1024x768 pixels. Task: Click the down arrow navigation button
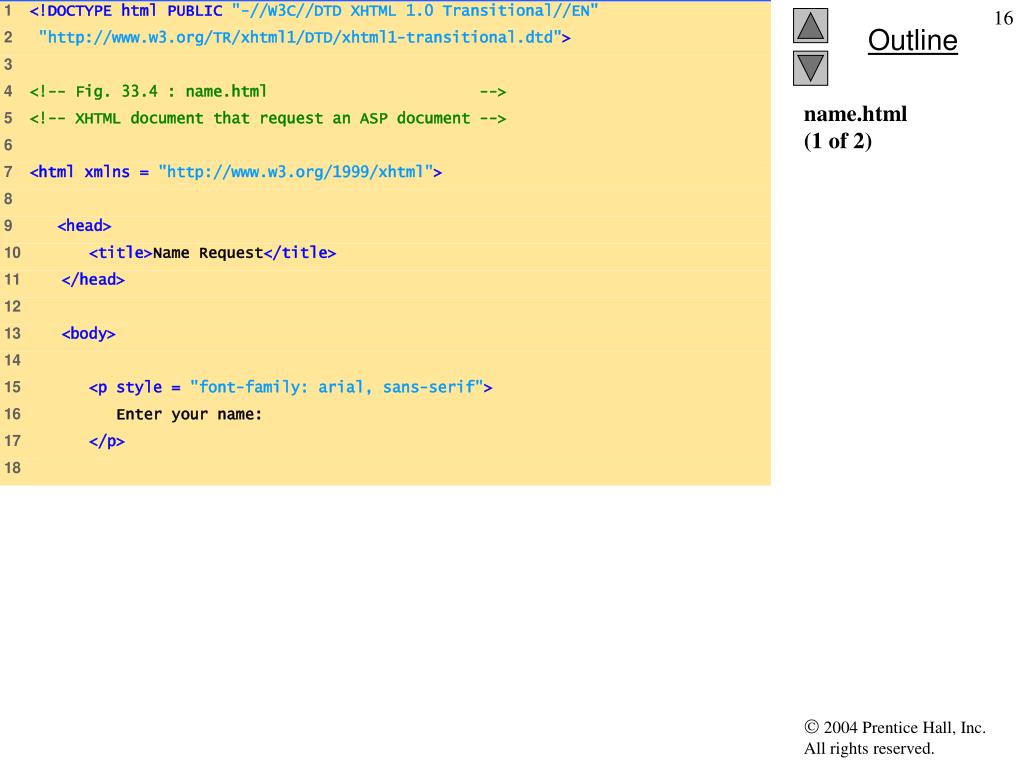click(x=810, y=68)
